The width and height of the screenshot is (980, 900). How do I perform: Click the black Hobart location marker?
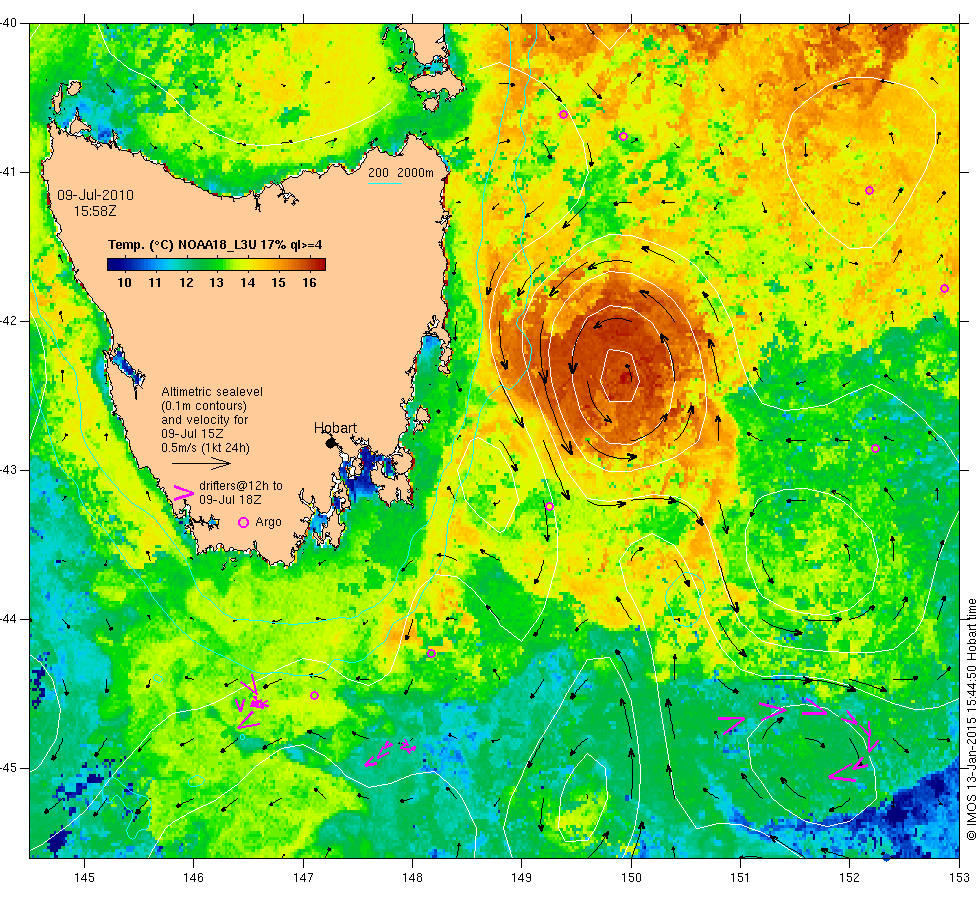331,442
